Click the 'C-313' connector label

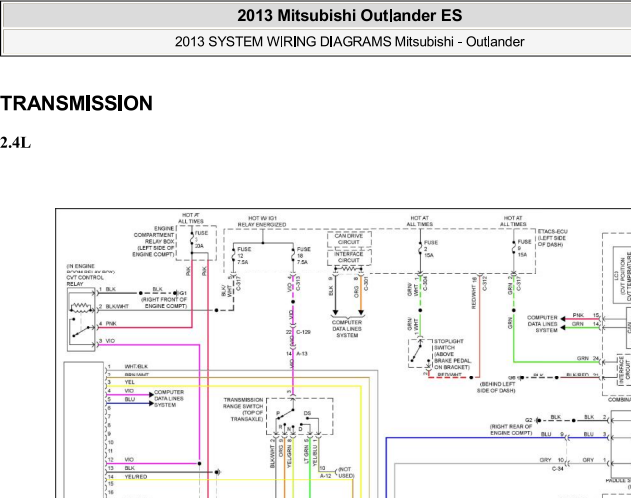(298, 284)
